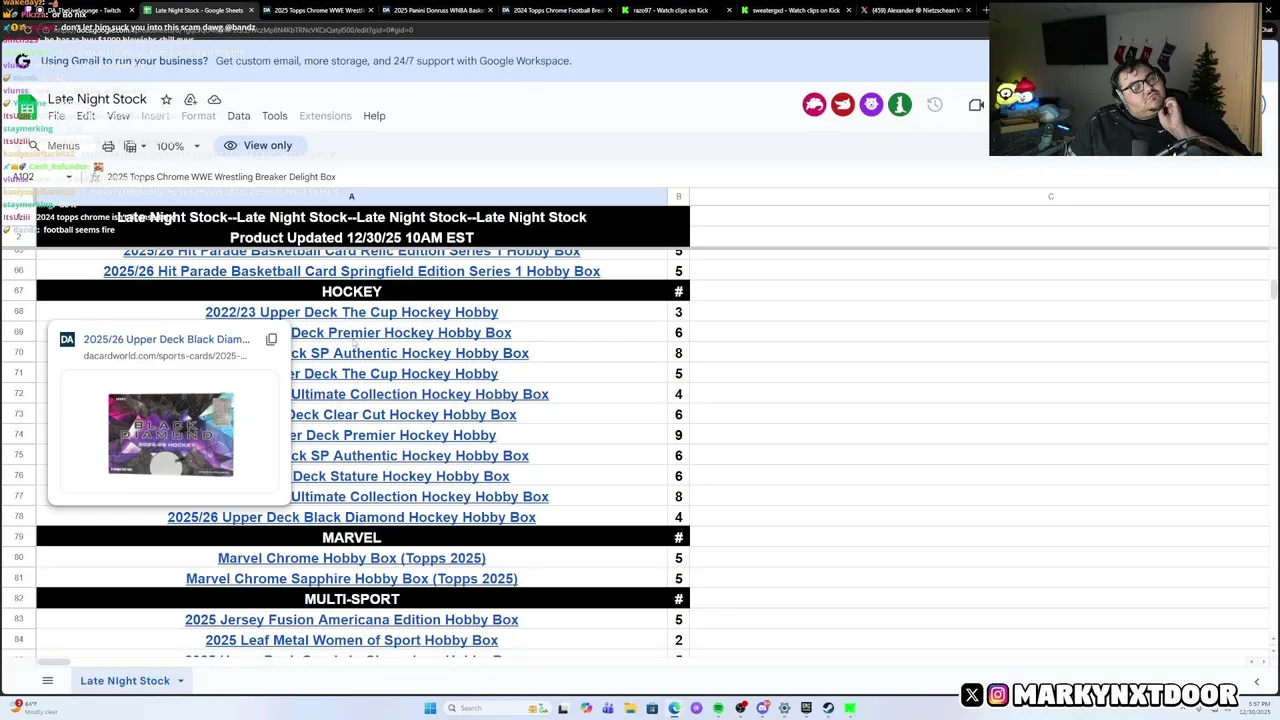This screenshot has width=1280, height=720.
Task: Star the Late Night Stock spreadsheet
Action: click(166, 100)
